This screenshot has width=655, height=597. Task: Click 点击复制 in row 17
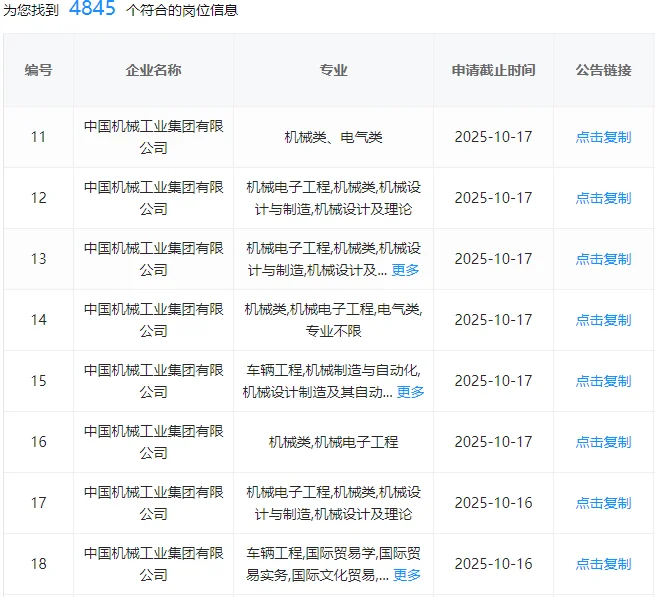[603, 503]
